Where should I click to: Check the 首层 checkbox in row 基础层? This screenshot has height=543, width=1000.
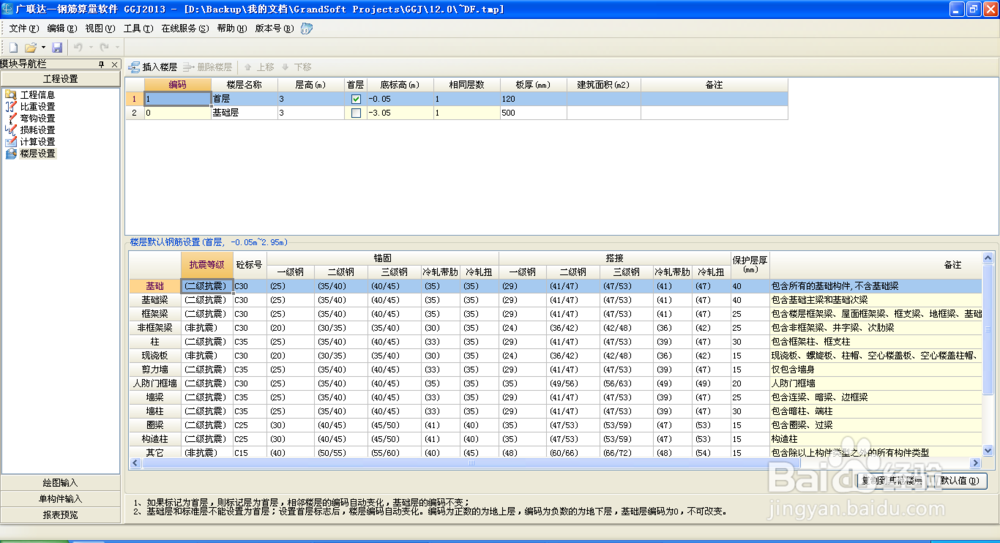[356, 113]
